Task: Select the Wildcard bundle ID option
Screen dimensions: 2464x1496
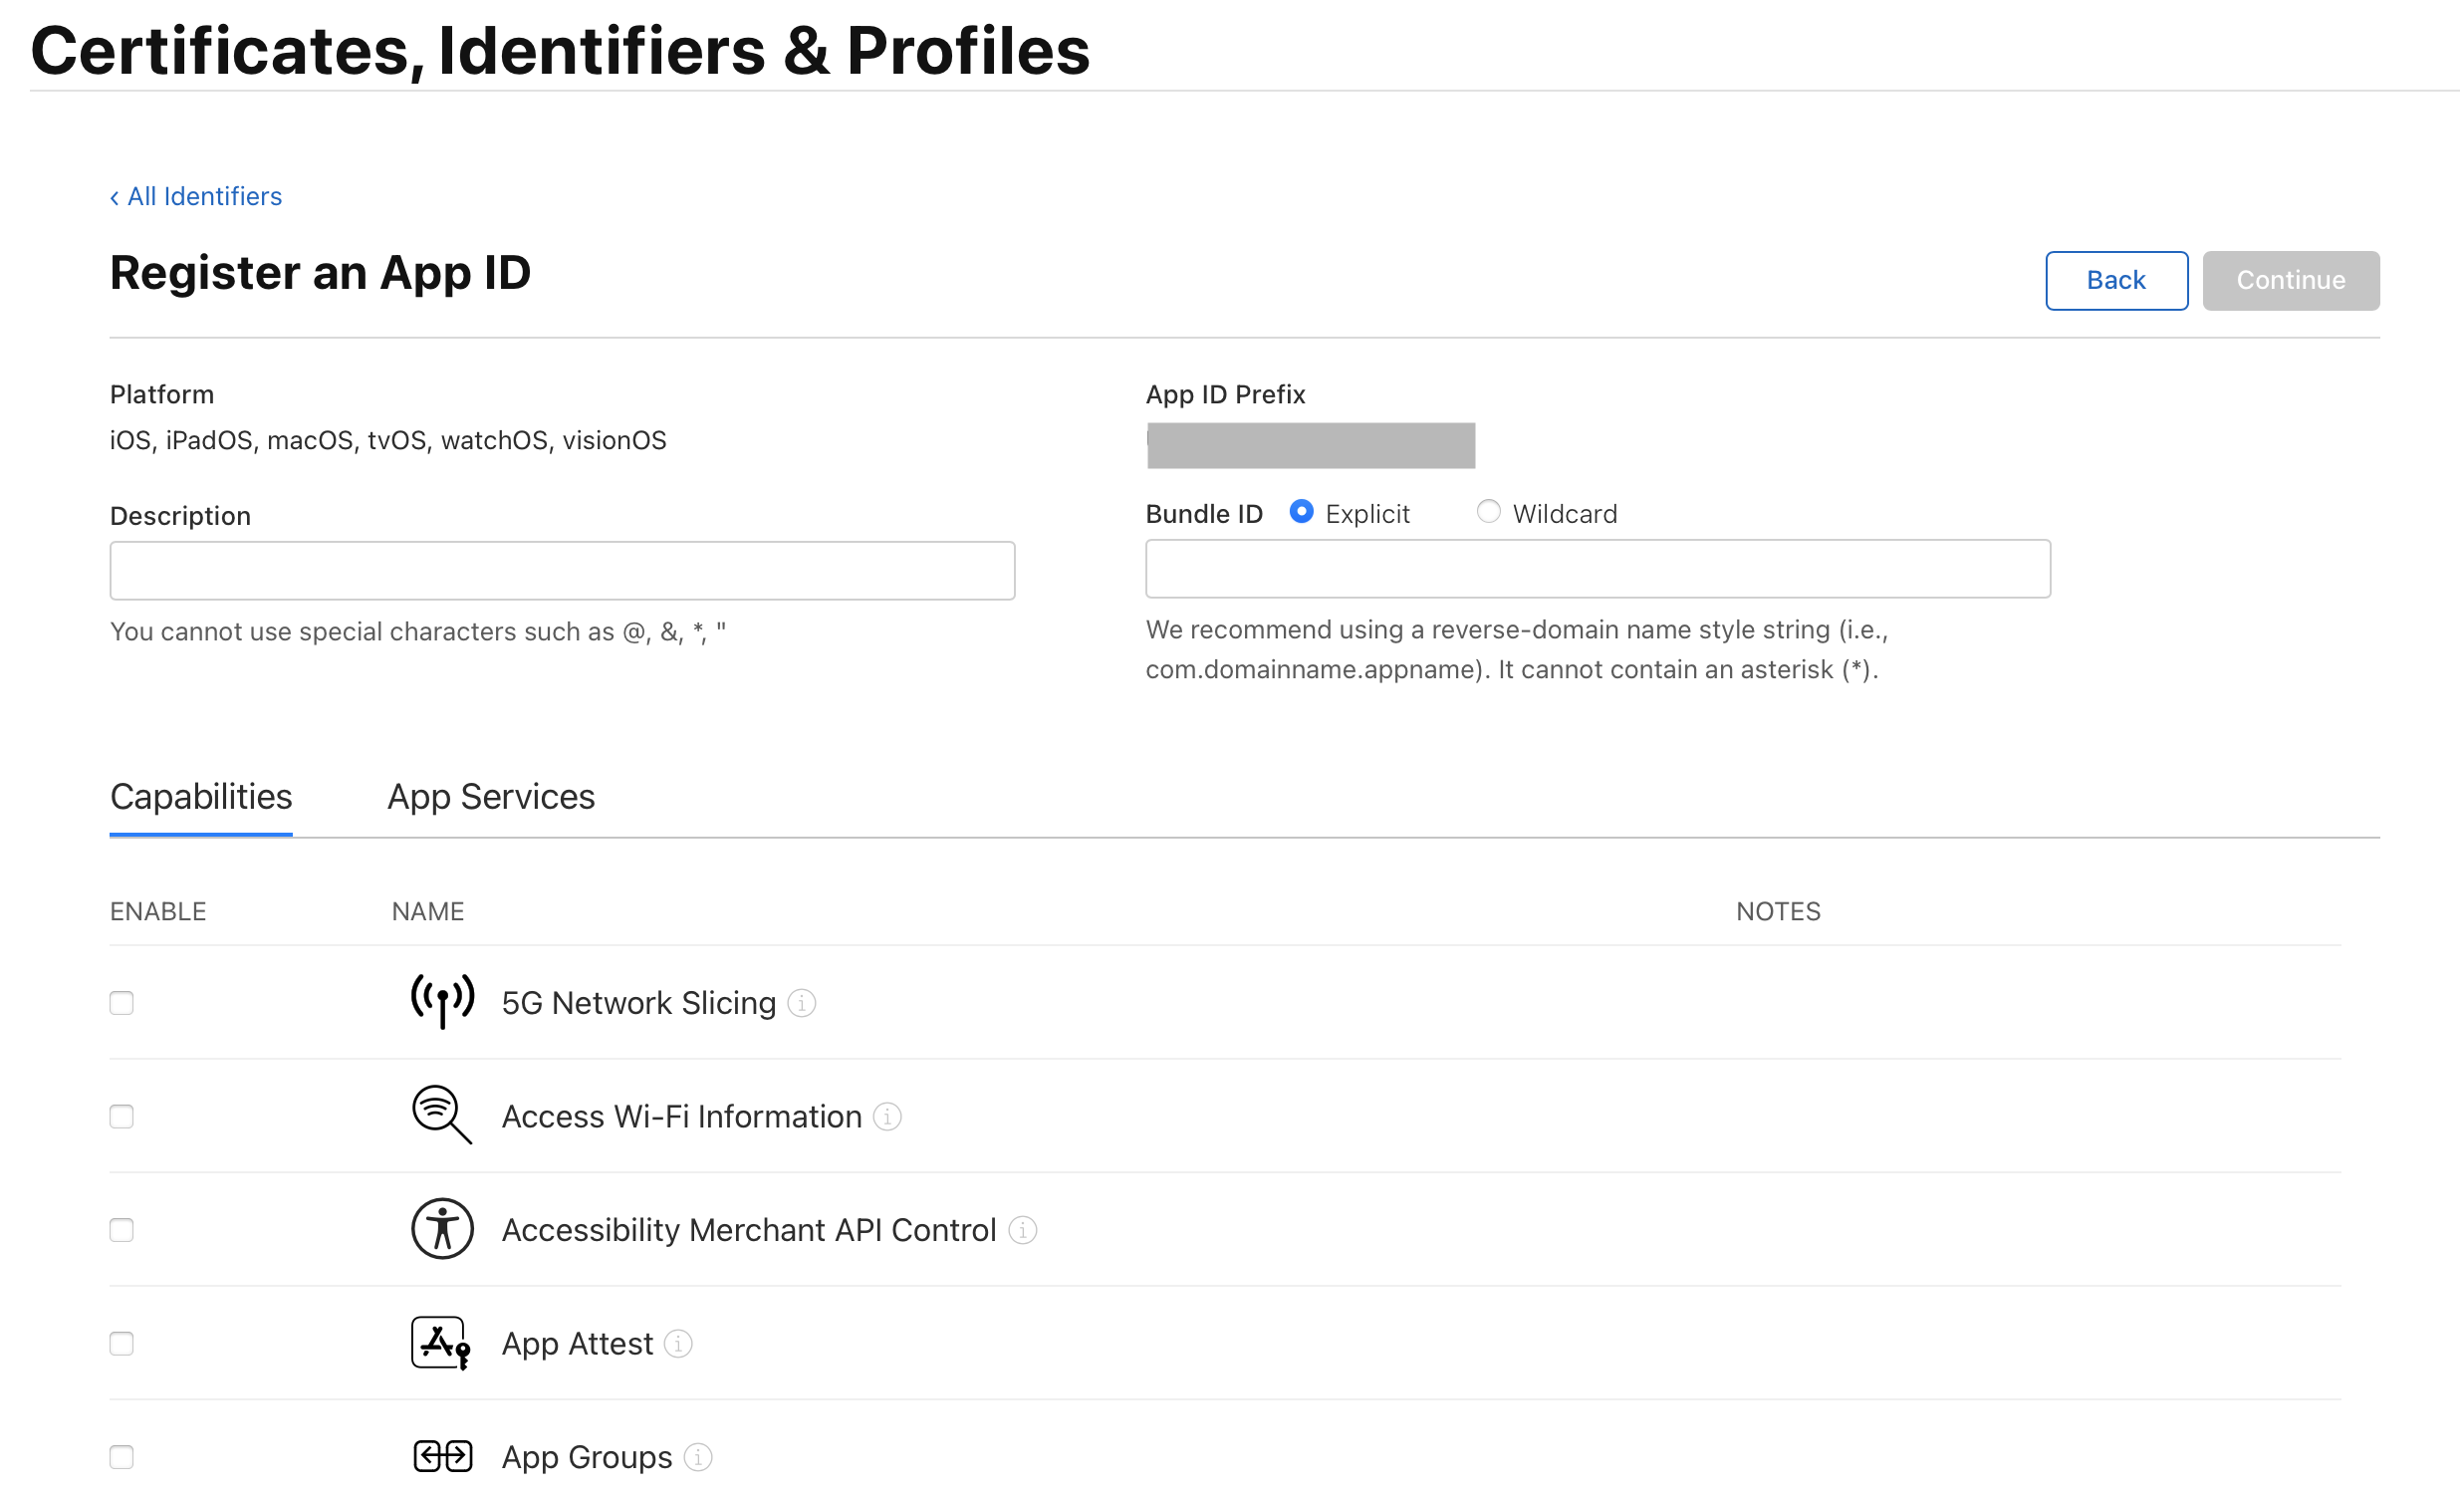Action: pyautogui.click(x=1488, y=512)
